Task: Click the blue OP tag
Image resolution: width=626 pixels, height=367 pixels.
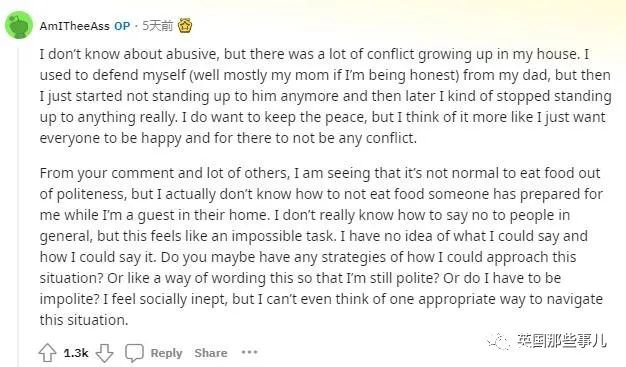Action: point(122,26)
